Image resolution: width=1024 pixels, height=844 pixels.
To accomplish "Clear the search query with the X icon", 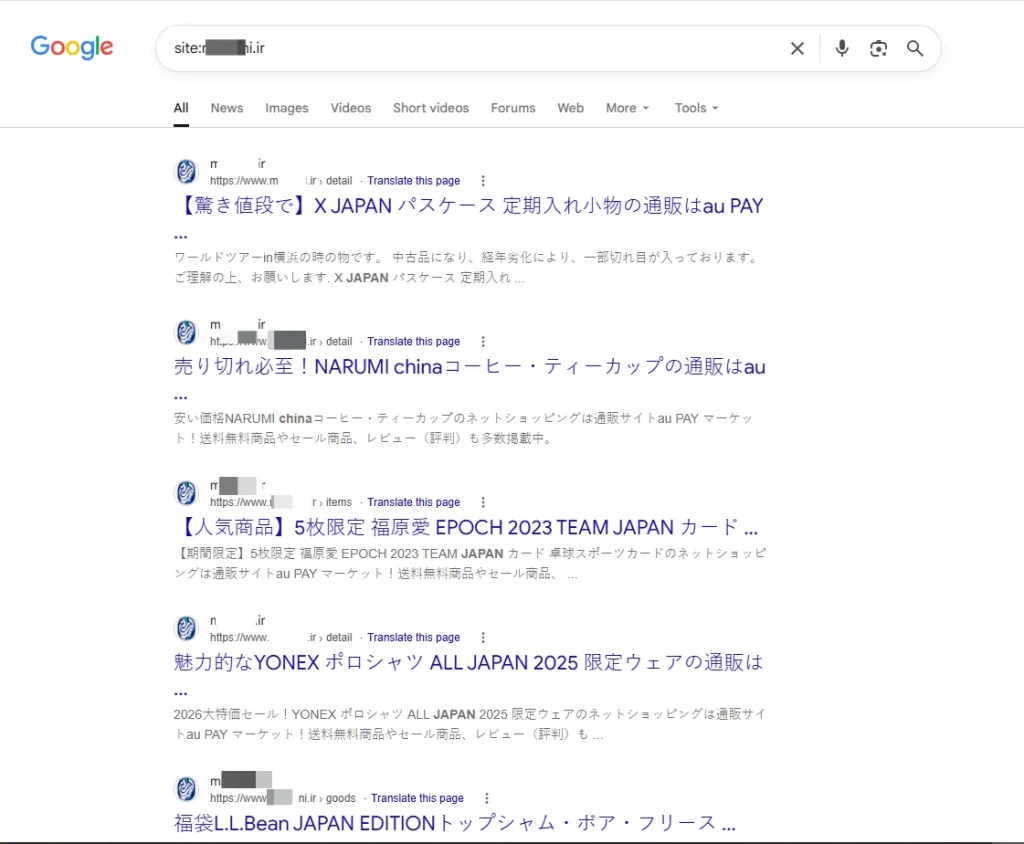I will [797, 48].
